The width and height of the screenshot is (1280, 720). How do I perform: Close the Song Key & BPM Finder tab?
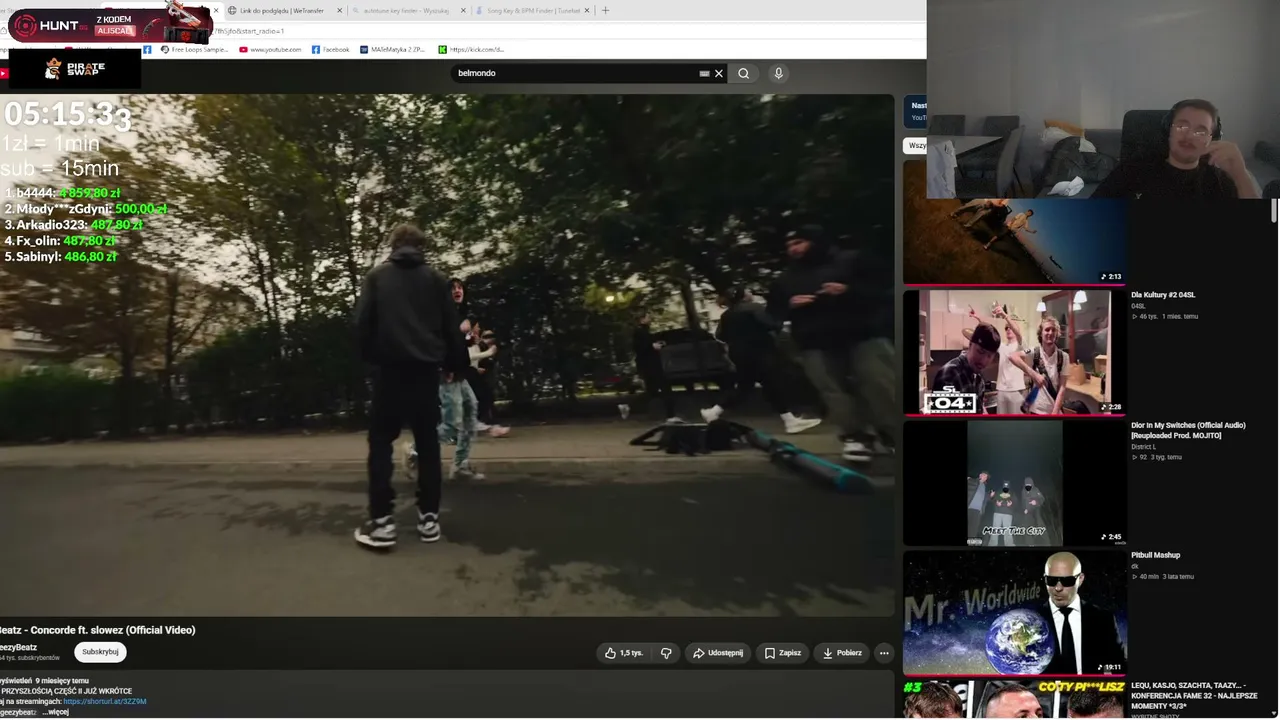587,10
